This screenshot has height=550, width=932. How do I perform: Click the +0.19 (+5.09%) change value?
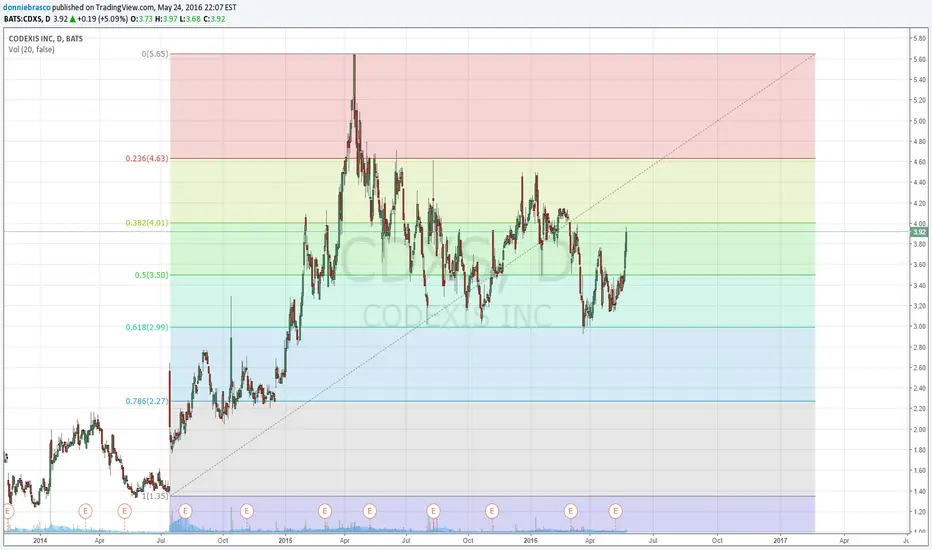102,18
